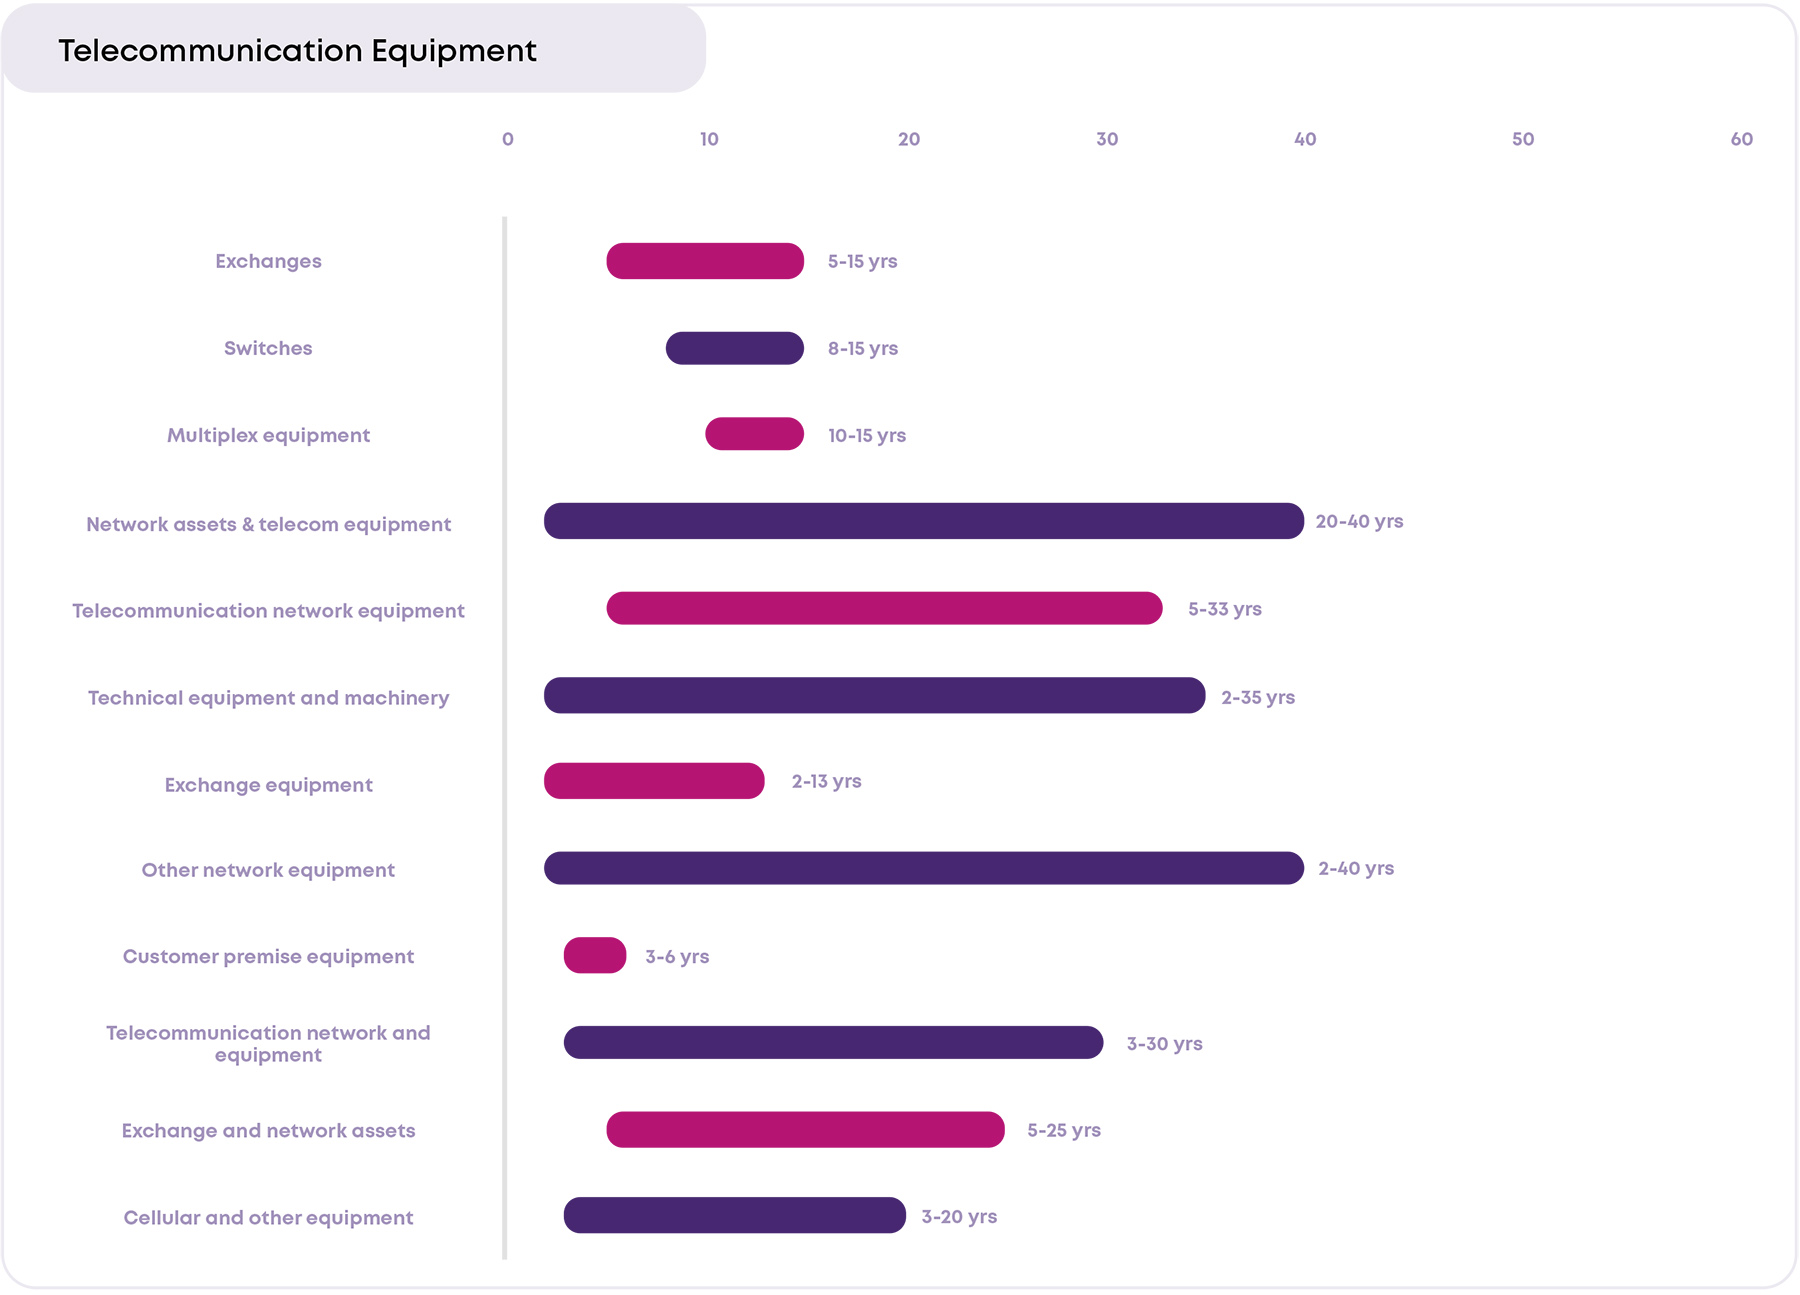Click the 10 axis tick label
Image resolution: width=1800 pixels, height=1295 pixels.
point(709,139)
